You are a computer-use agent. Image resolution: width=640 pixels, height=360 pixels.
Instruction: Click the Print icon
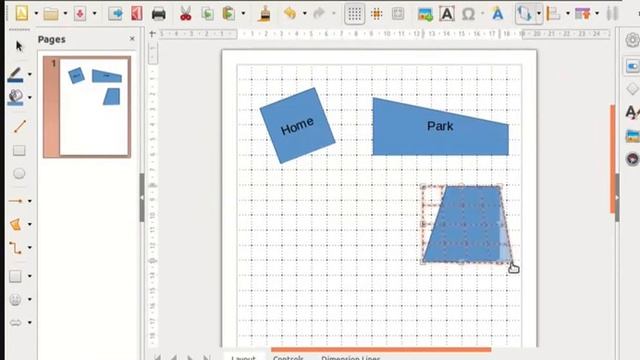coord(158,14)
